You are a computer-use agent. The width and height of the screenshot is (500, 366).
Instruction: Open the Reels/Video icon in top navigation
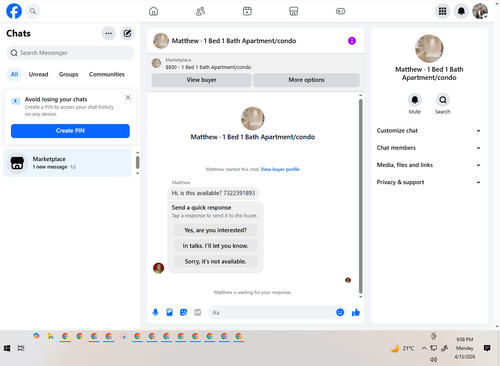click(247, 11)
